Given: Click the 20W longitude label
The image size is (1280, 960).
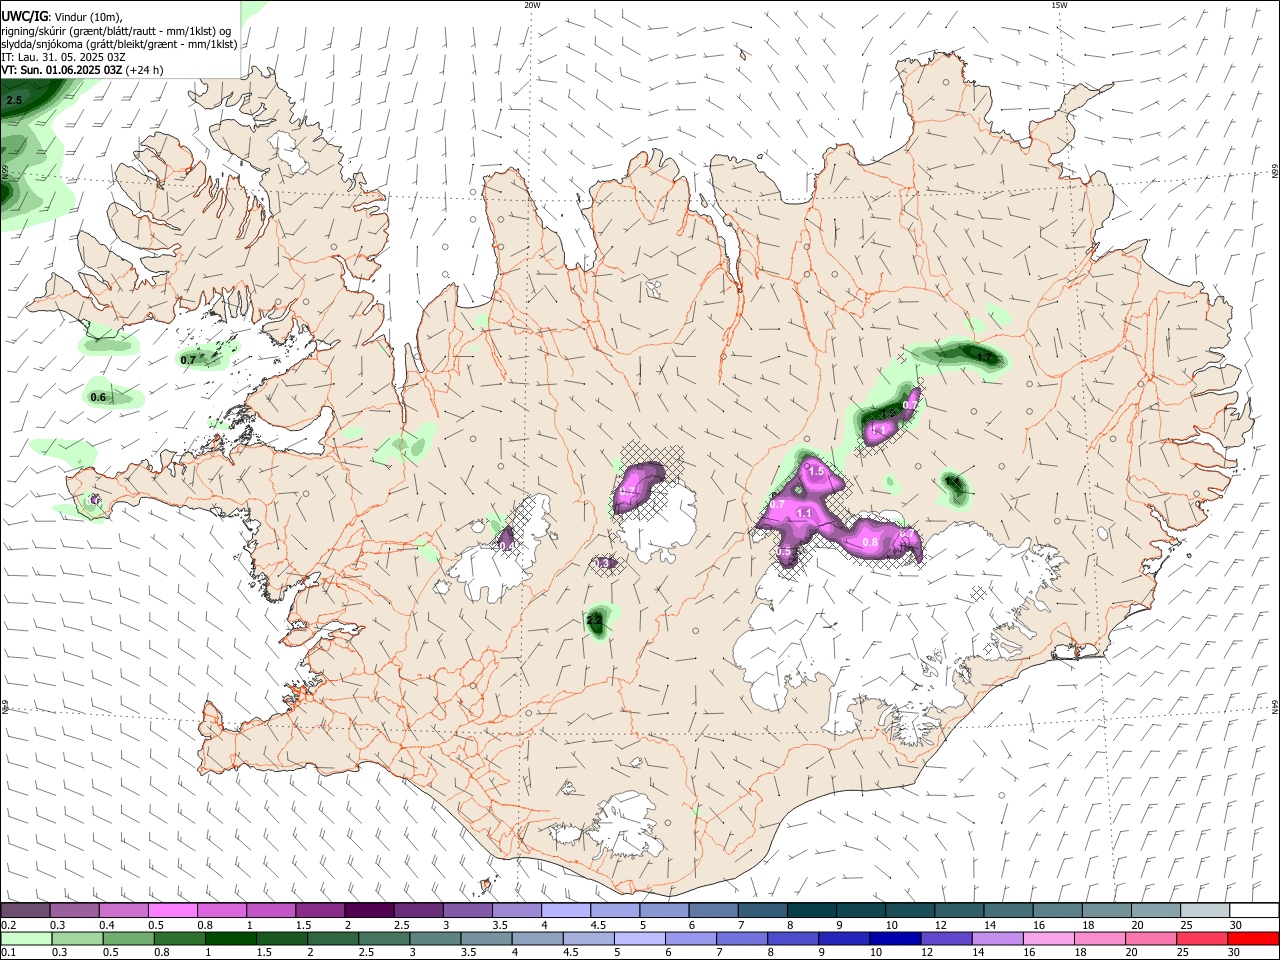Looking at the screenshot, I should pyautogui.click(x=532, y=5).
